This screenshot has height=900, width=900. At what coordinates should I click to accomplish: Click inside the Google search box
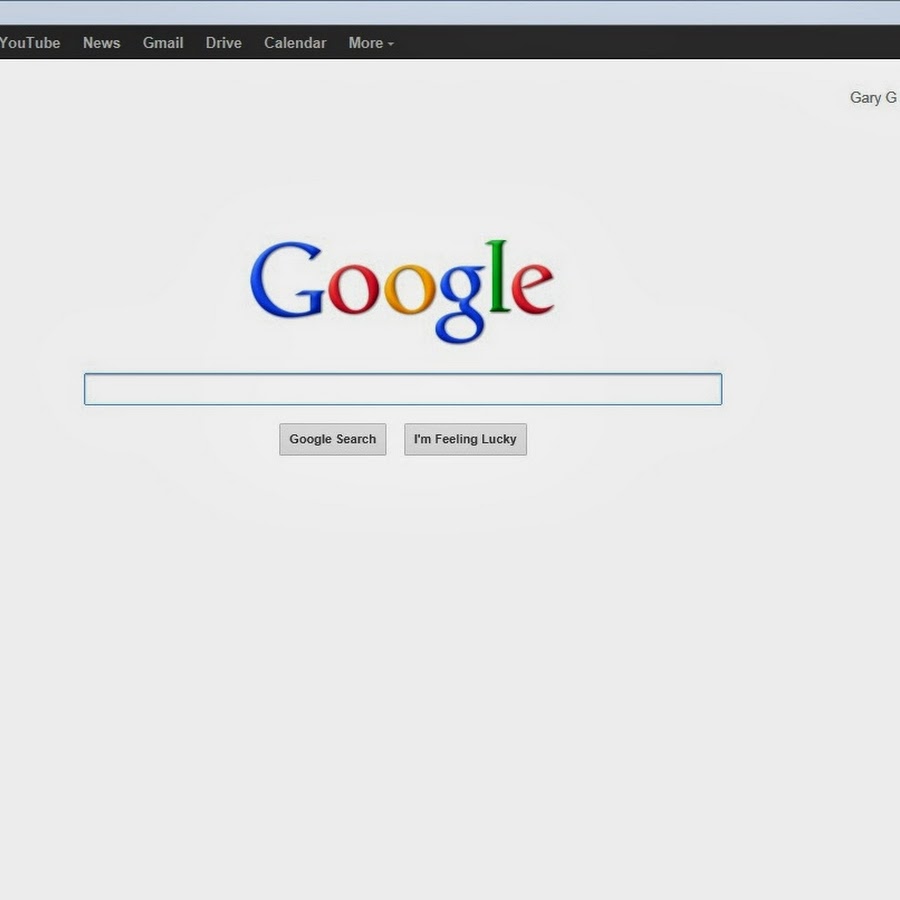(402, 389)
